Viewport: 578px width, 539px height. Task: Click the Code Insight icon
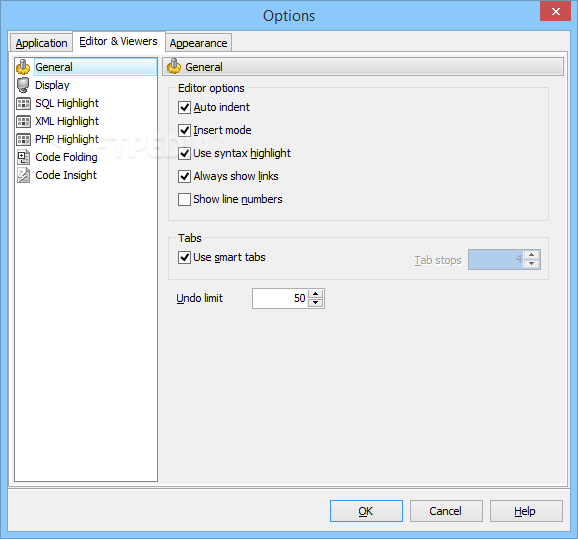[23, 175]
